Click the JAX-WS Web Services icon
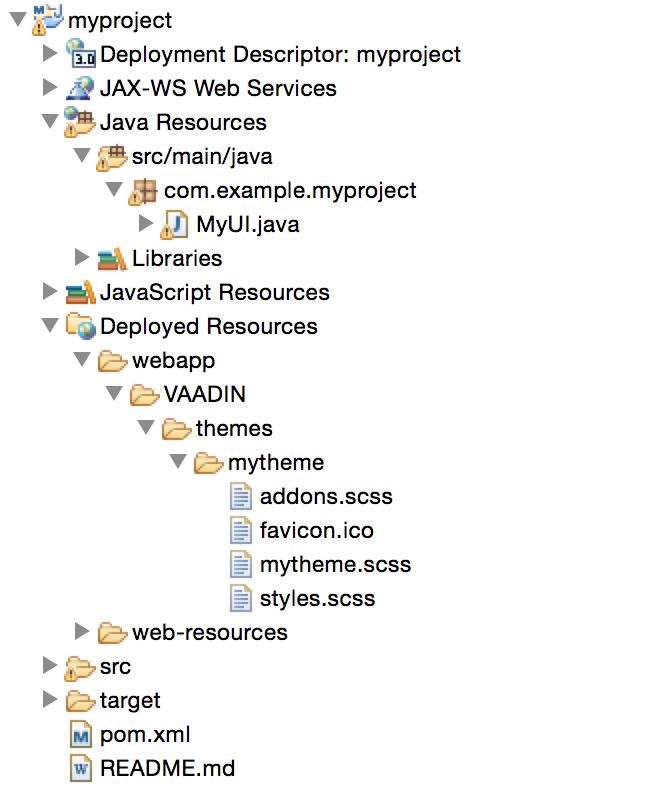Screen dimensions: 654x795 [x=80, y=88]
